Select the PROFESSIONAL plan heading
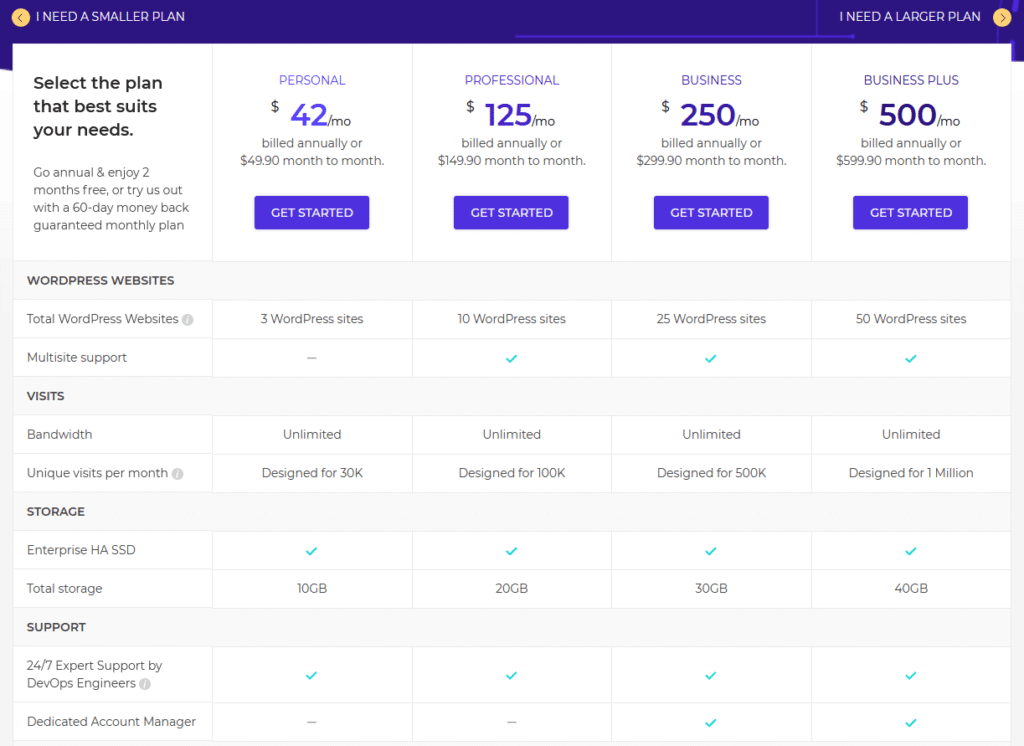 (511, 80)
